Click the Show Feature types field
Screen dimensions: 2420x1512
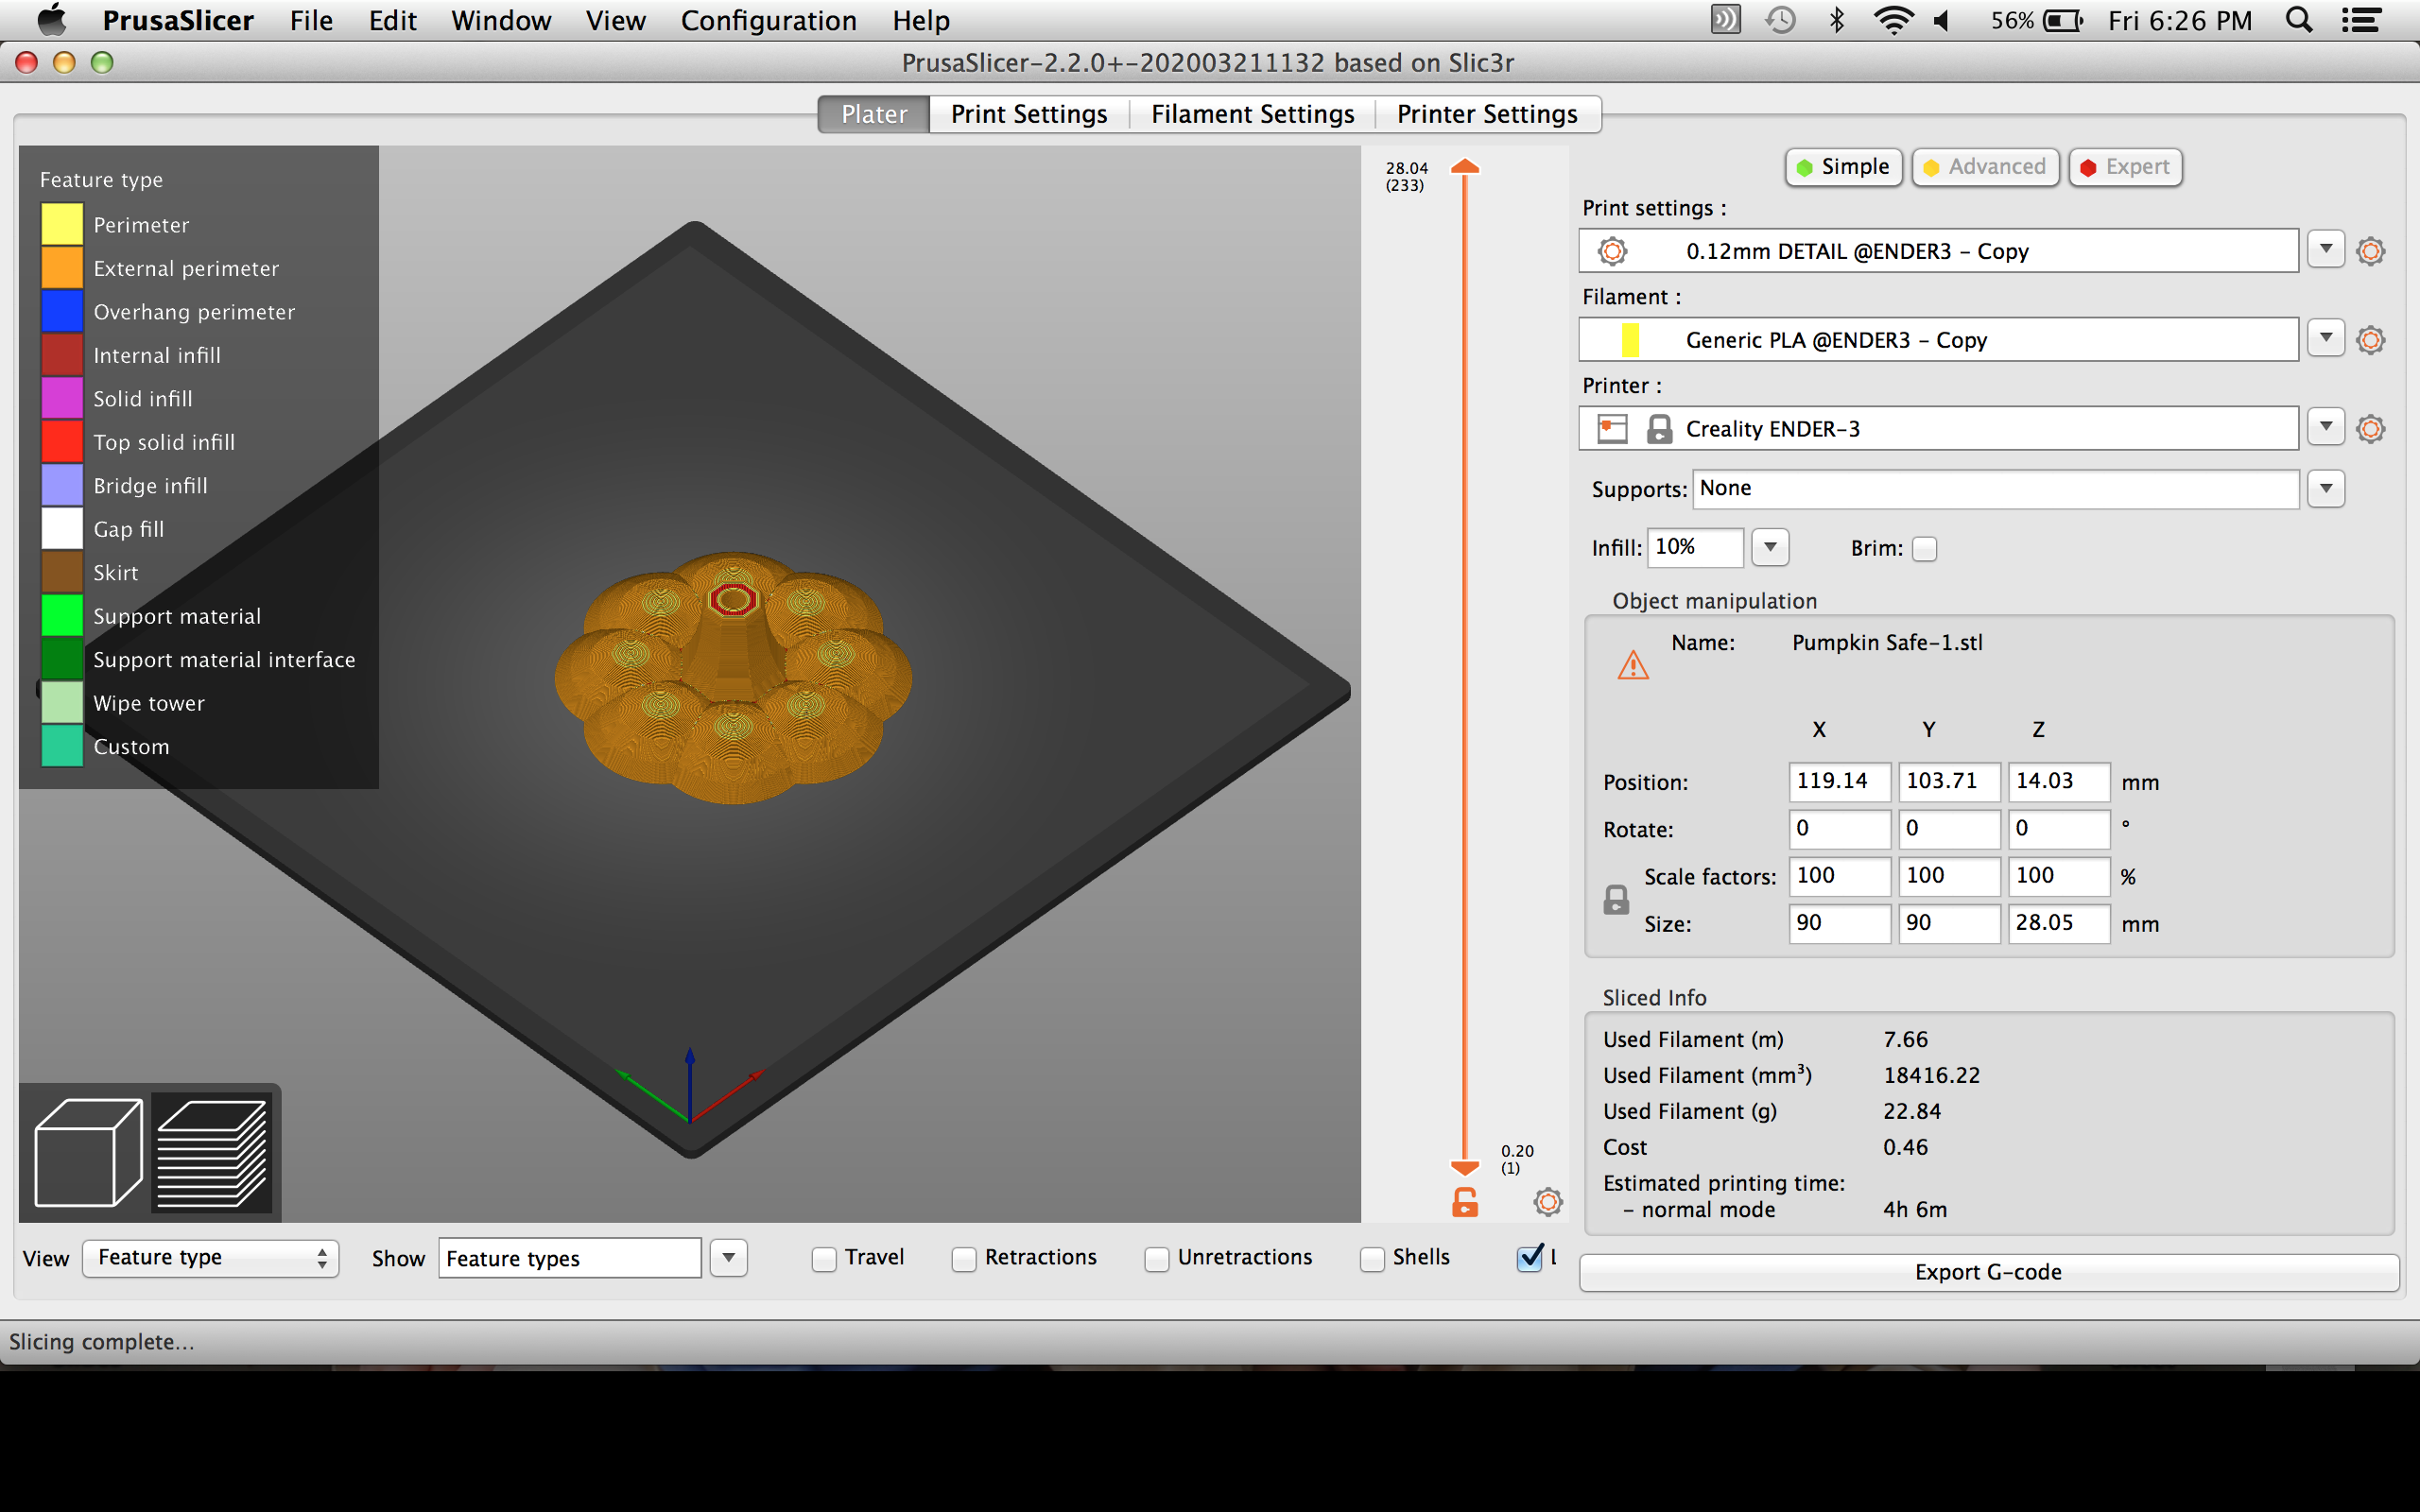tap(570, 1258)
